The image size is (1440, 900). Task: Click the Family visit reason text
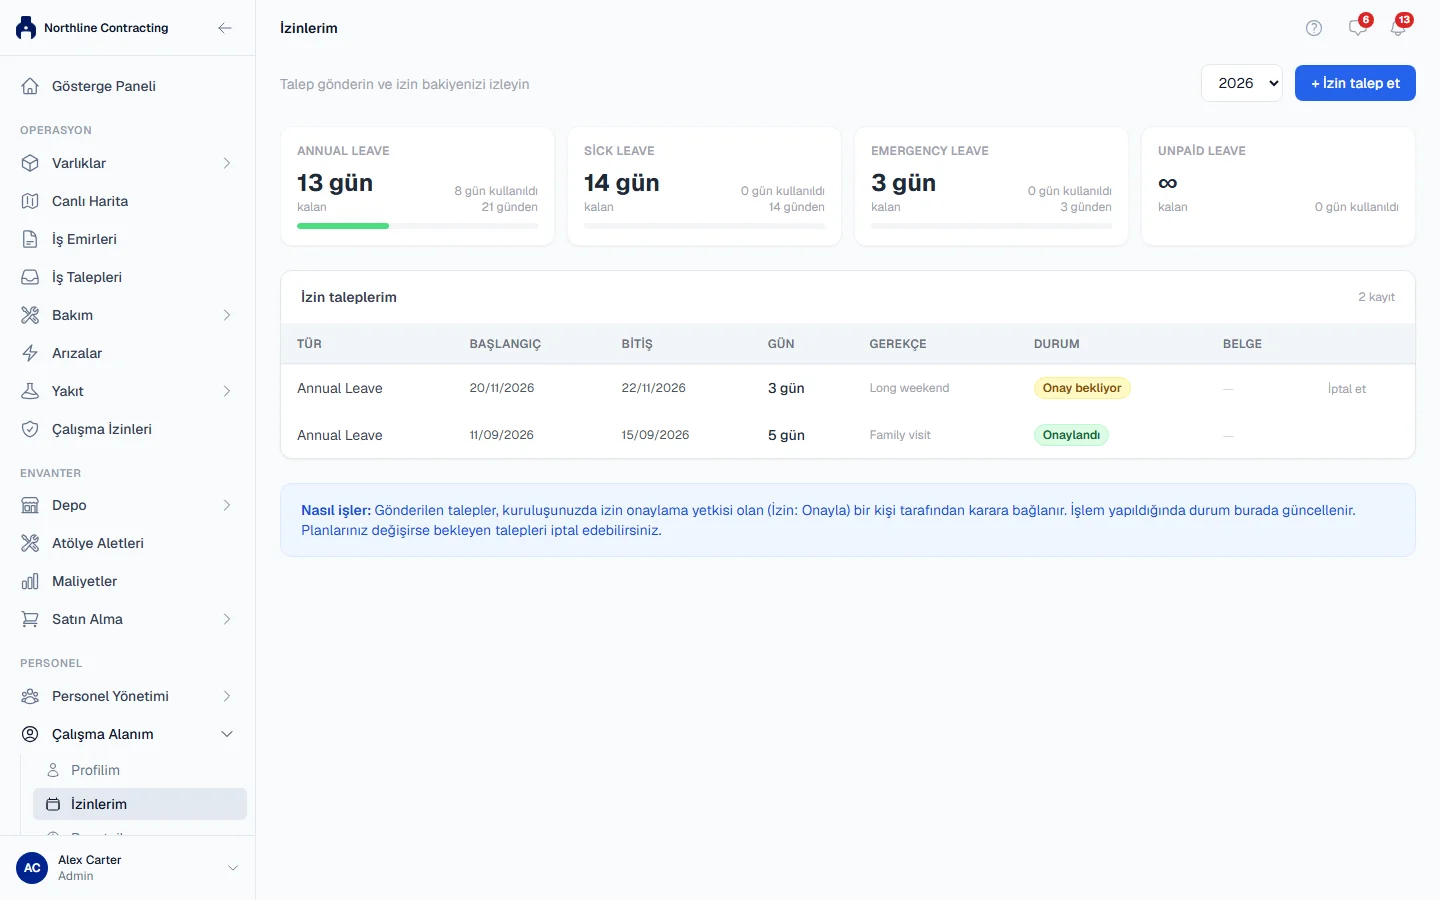[900, 435]
